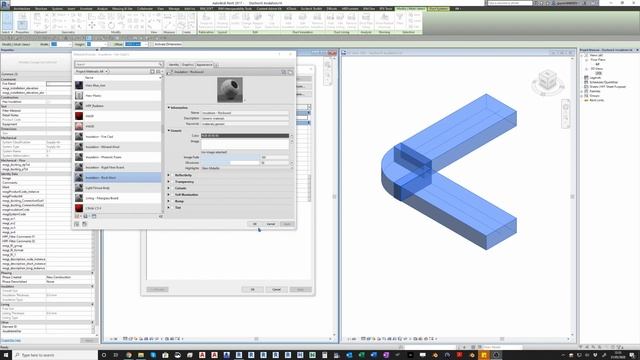Open the Appearance tab in Material Browser
Screen dimensions: 640x360
click(204, 64)
